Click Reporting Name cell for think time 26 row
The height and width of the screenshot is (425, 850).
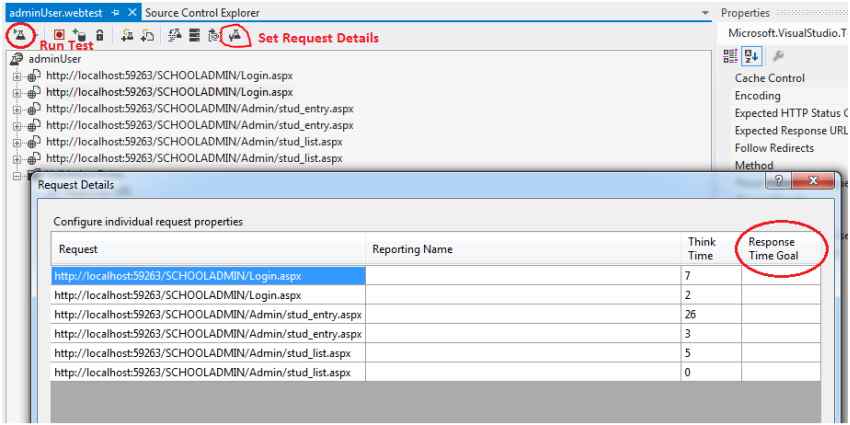[524, 314]
